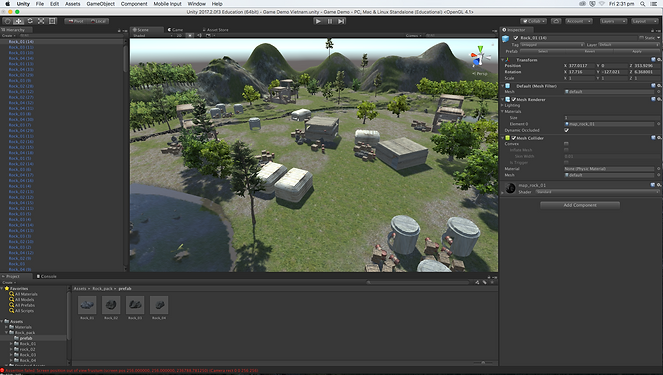Open the Shader dropdown
This screenshot has width=663, height=375.
597,192
